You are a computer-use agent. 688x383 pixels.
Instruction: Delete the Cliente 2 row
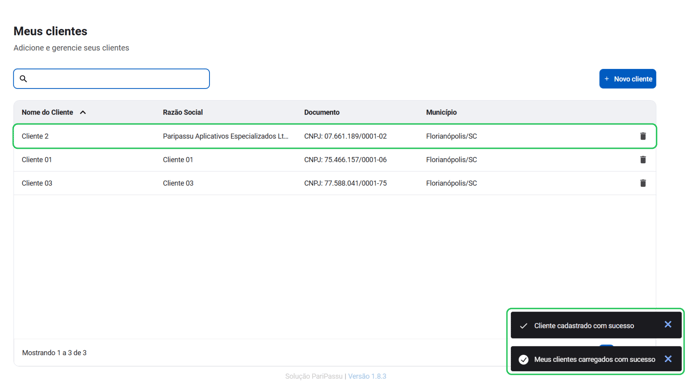[x=643, y=136]
